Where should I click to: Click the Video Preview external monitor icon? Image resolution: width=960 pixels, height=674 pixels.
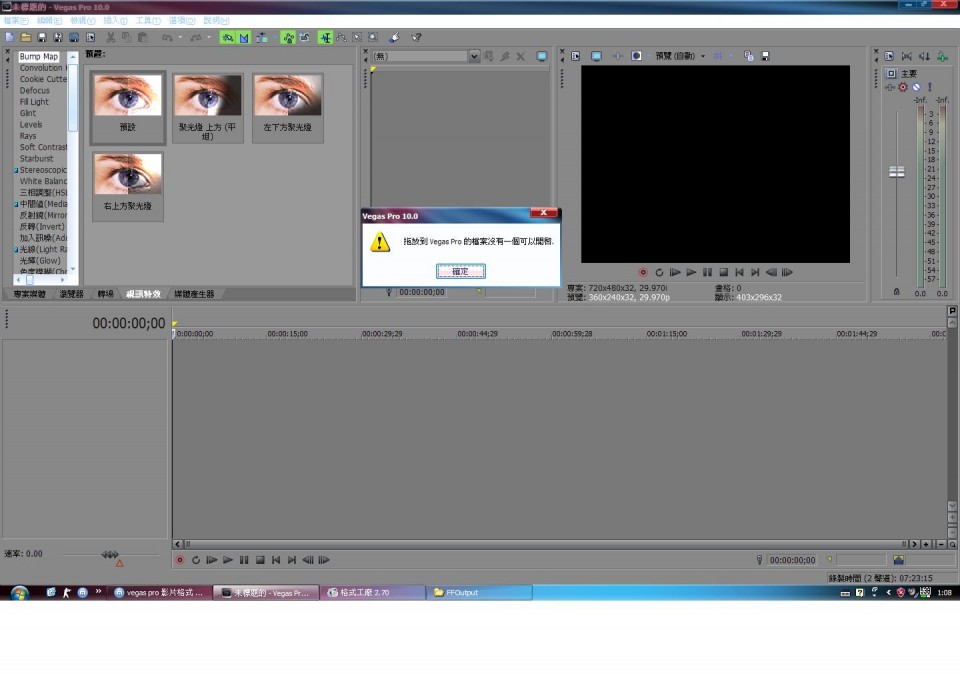[x=596, y=56]
